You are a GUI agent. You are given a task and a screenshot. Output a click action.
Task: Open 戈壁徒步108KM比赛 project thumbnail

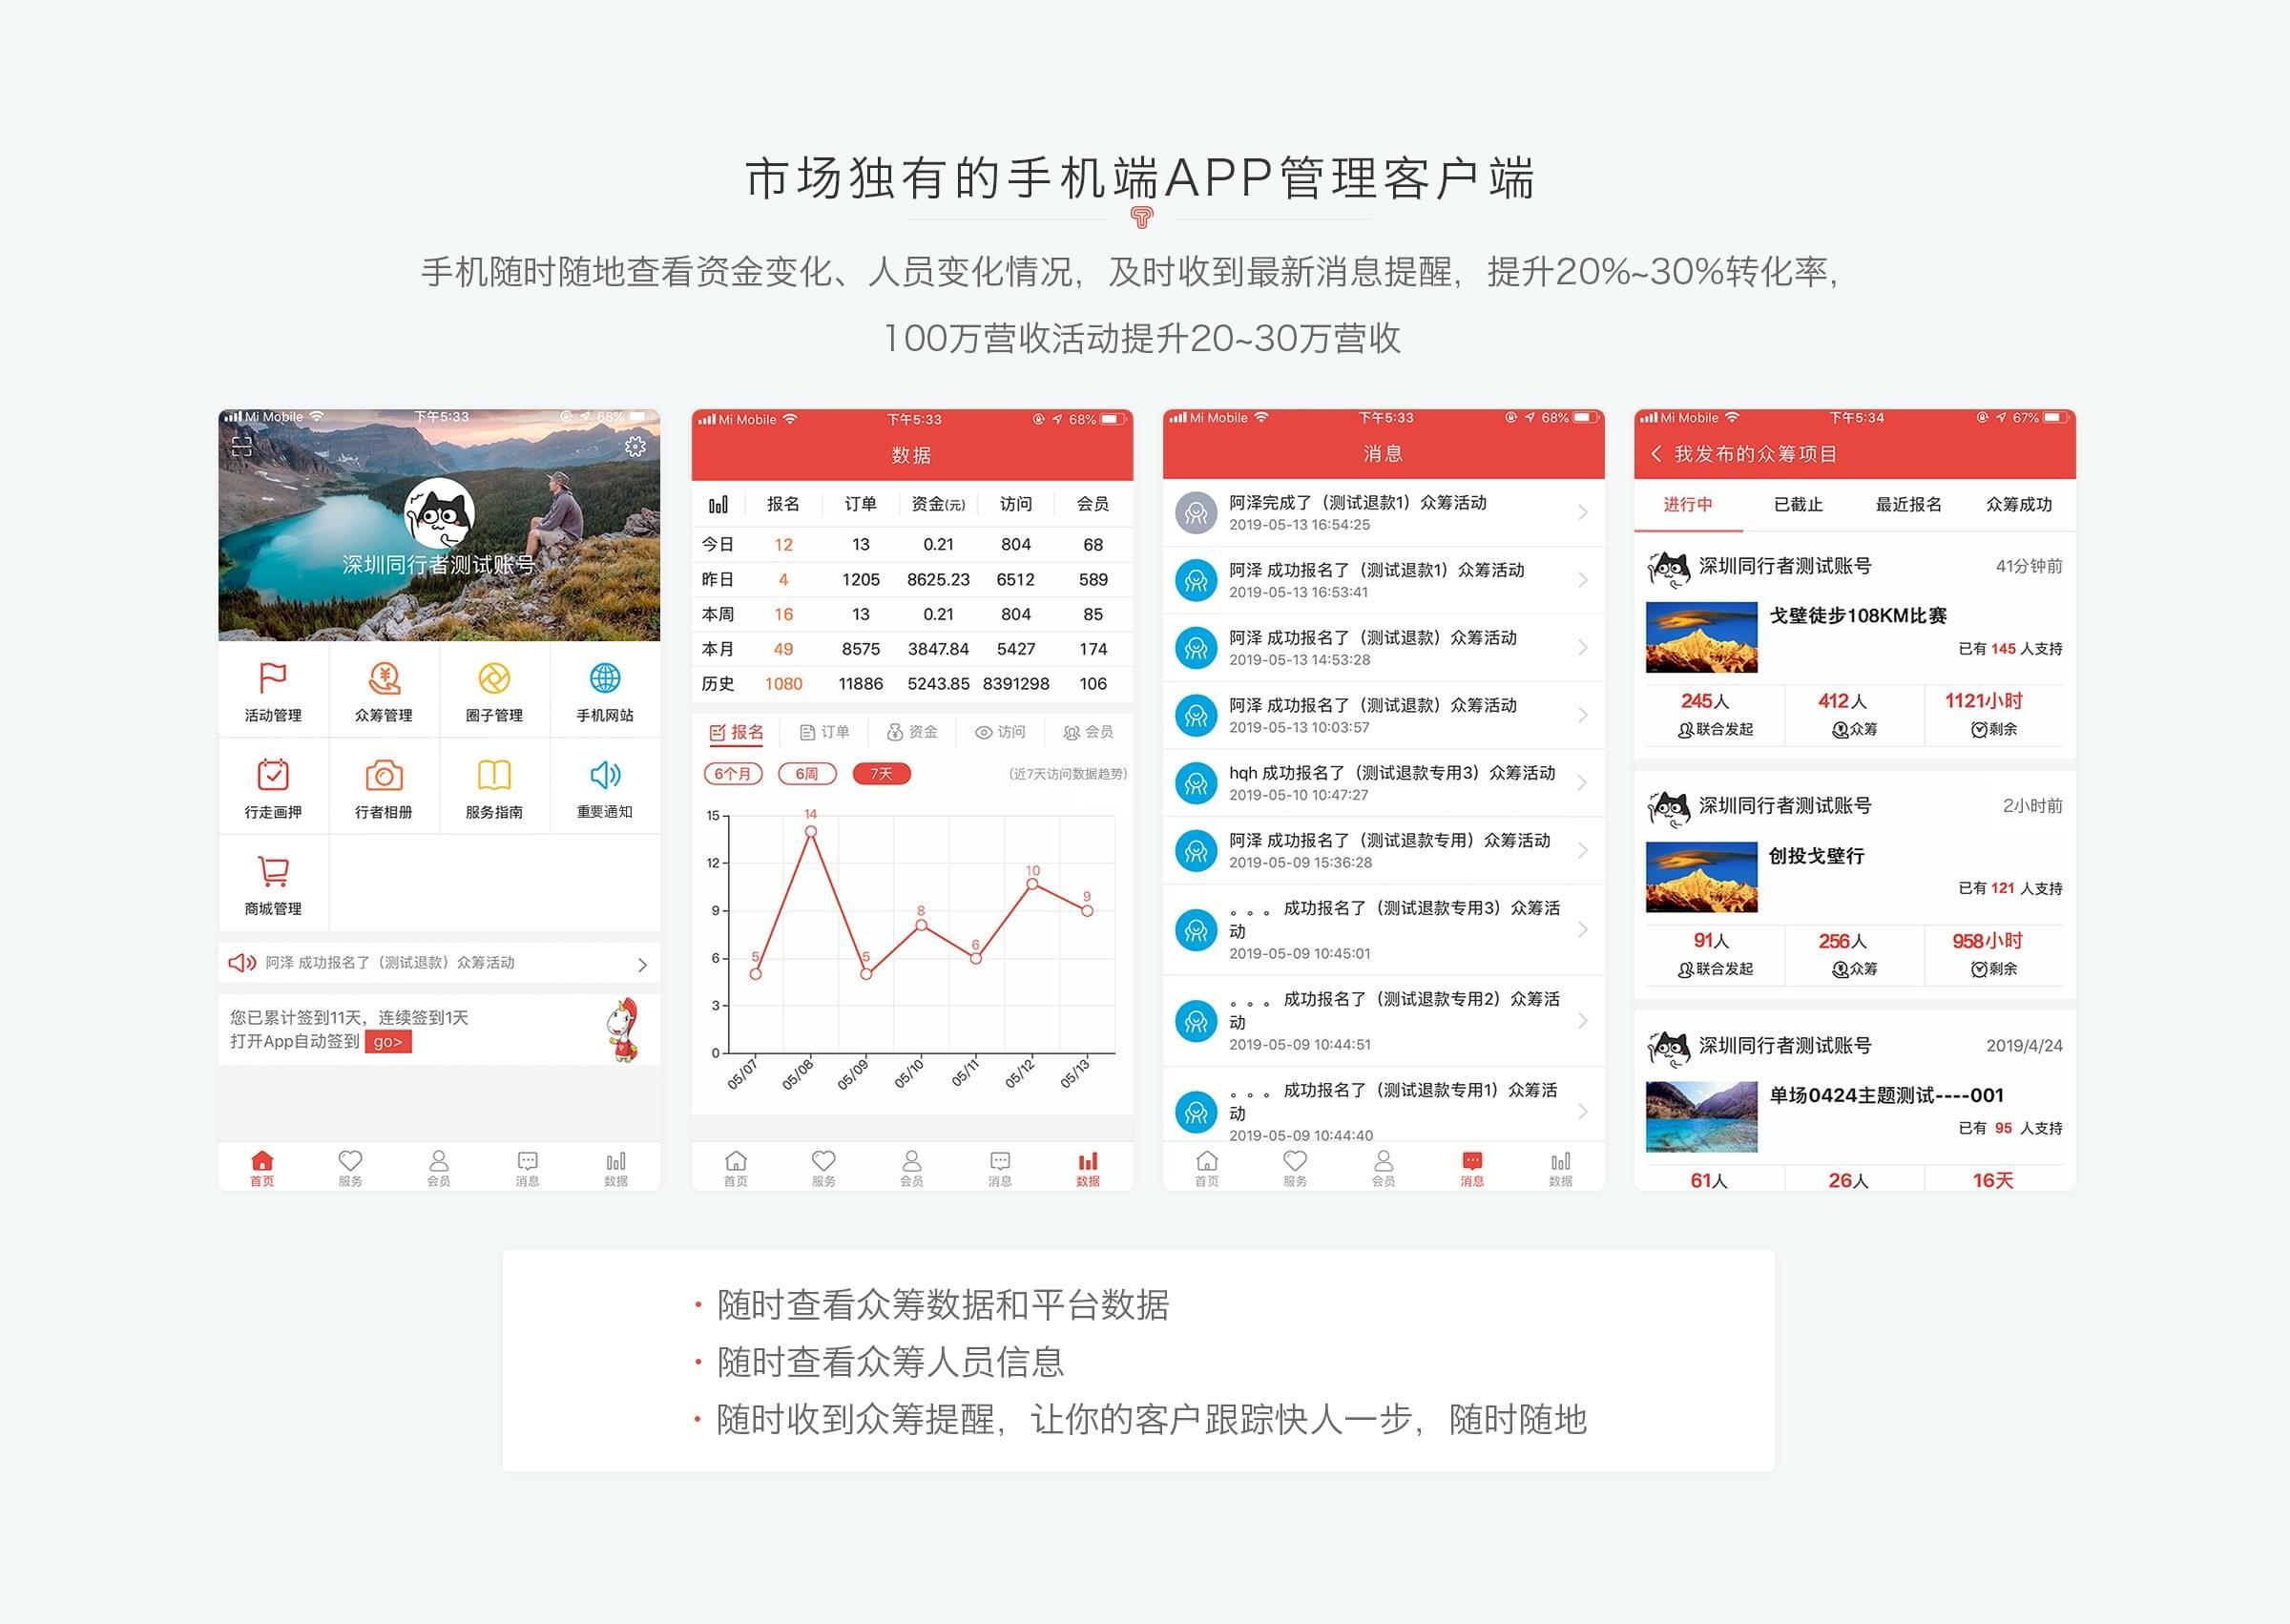(x=1701, y=637)
